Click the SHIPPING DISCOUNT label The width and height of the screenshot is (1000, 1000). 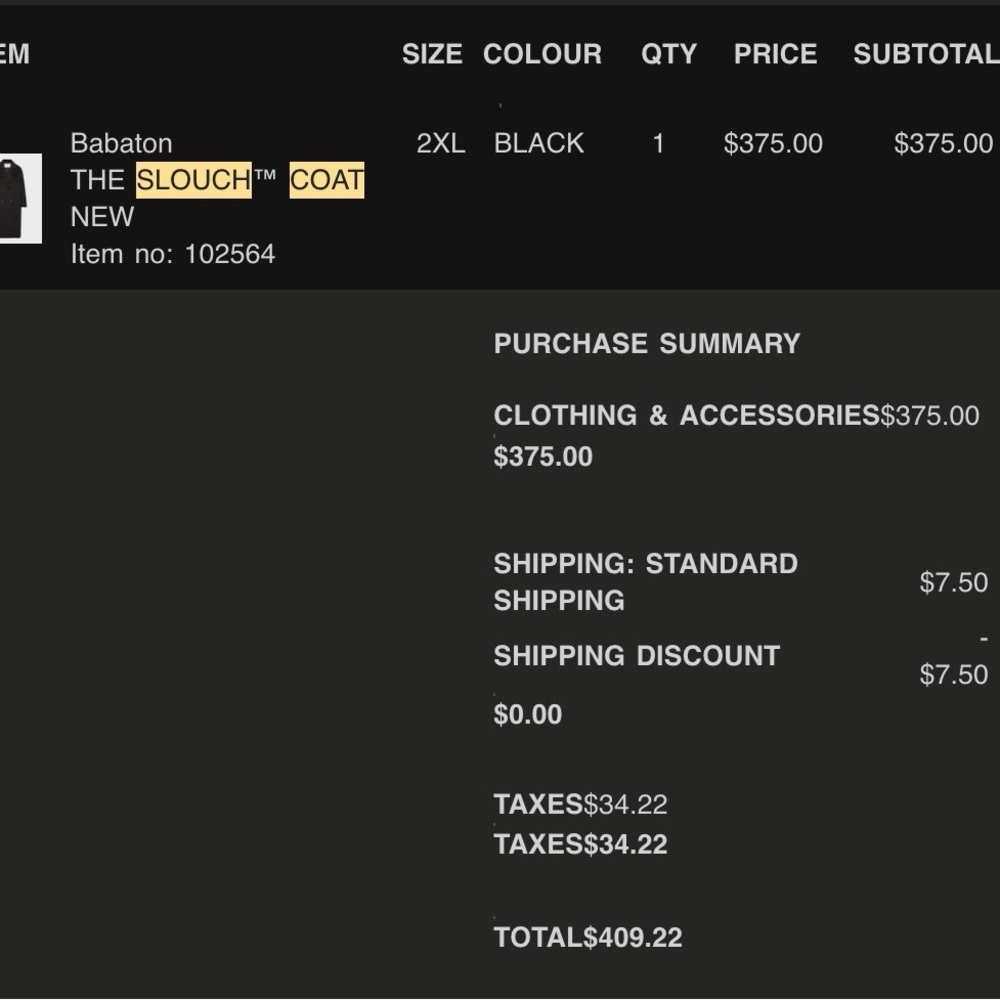tap(637, 656)
